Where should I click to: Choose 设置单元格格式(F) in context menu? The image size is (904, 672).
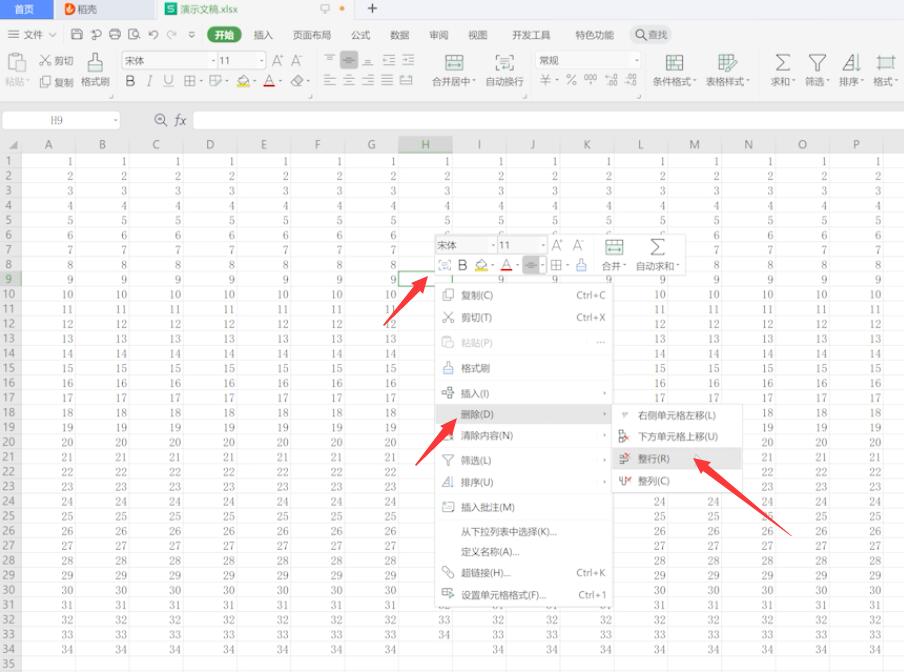click(x=523, y=594)
